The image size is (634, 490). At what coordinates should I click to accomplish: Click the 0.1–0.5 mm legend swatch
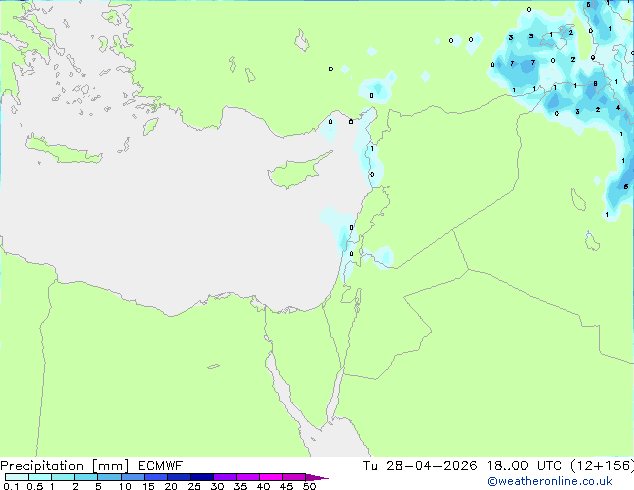coord(17,477)
